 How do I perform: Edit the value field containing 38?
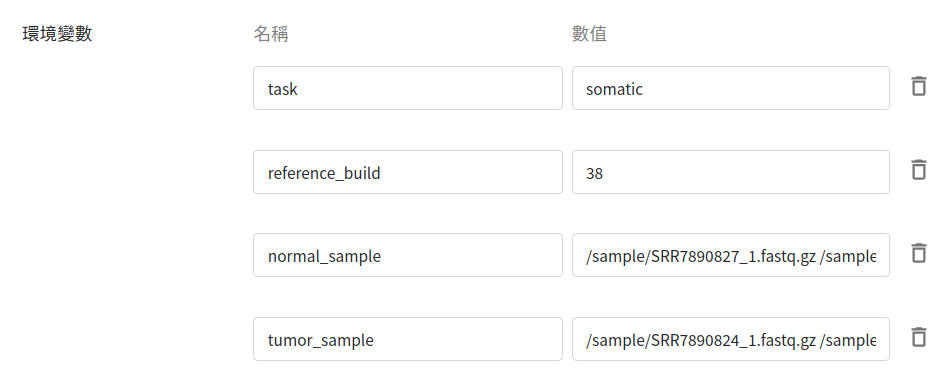(731, 172)
